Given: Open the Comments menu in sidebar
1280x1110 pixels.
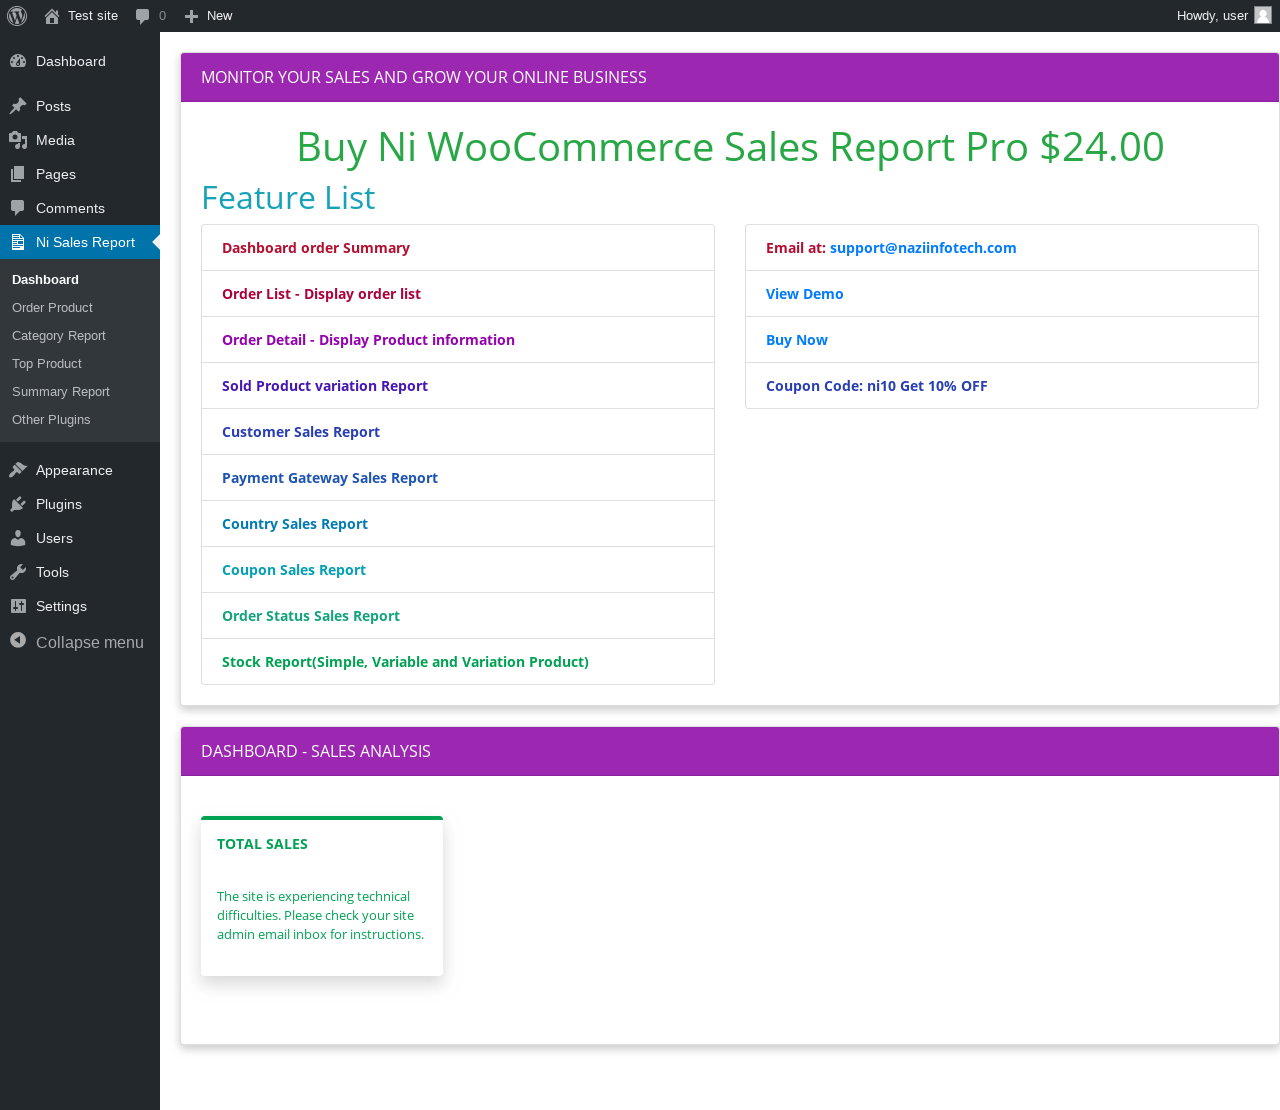Looking at the screenshot, I should (x=80, y=208).
